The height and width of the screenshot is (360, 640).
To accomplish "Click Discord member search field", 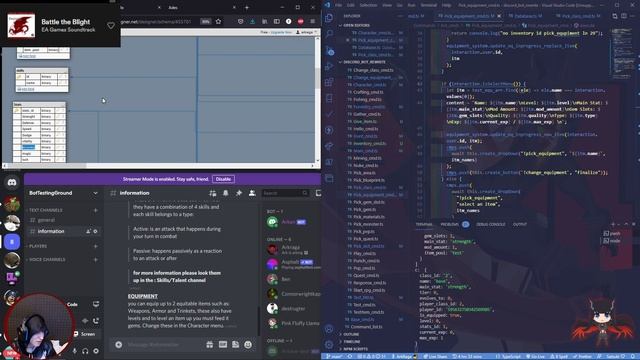I will coord(285,193).
